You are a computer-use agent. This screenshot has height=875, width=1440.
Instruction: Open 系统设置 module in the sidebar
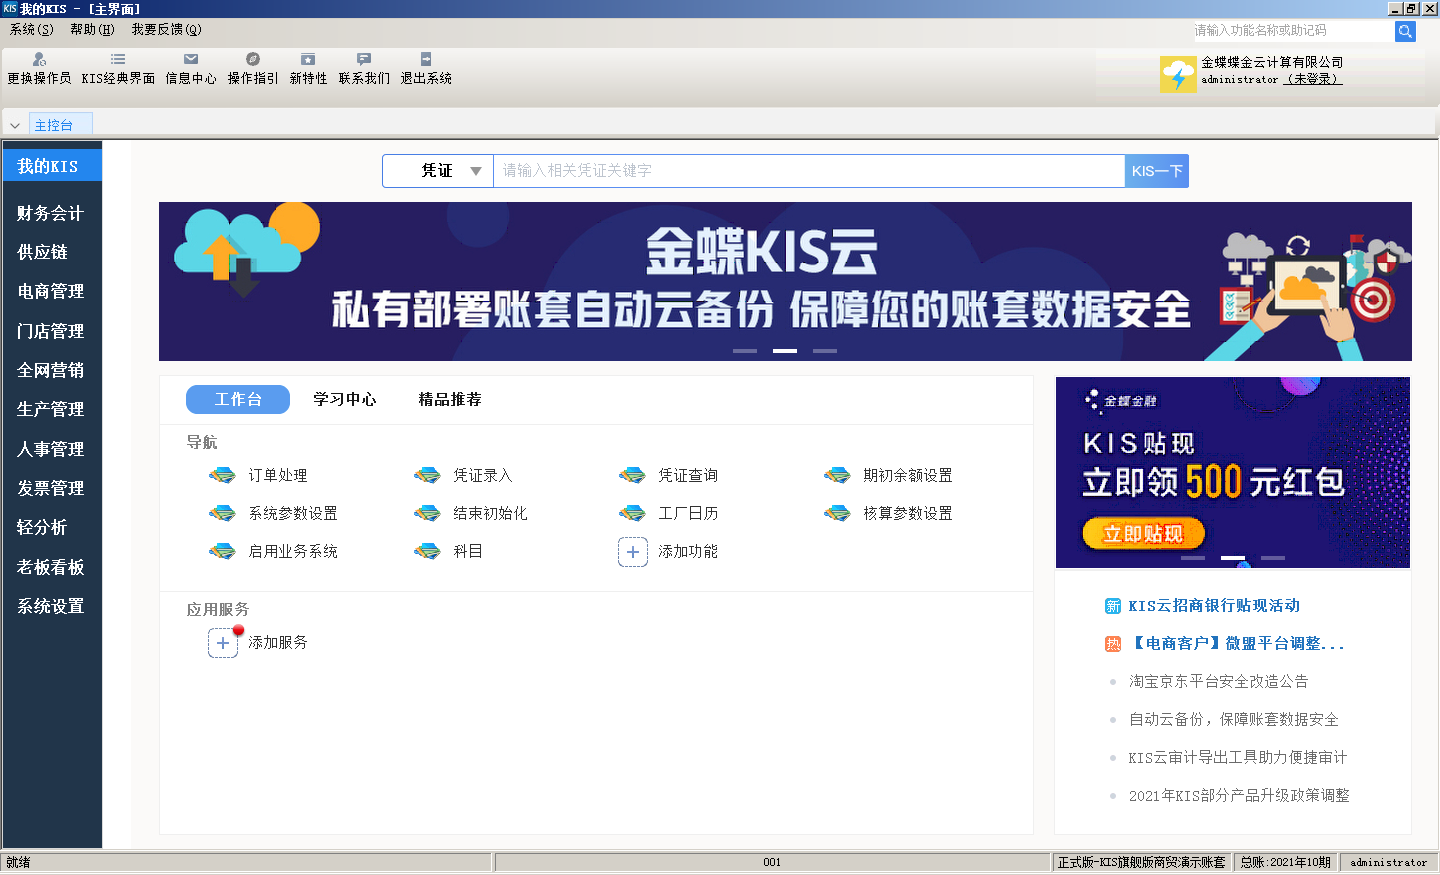[x=52, y=606]
